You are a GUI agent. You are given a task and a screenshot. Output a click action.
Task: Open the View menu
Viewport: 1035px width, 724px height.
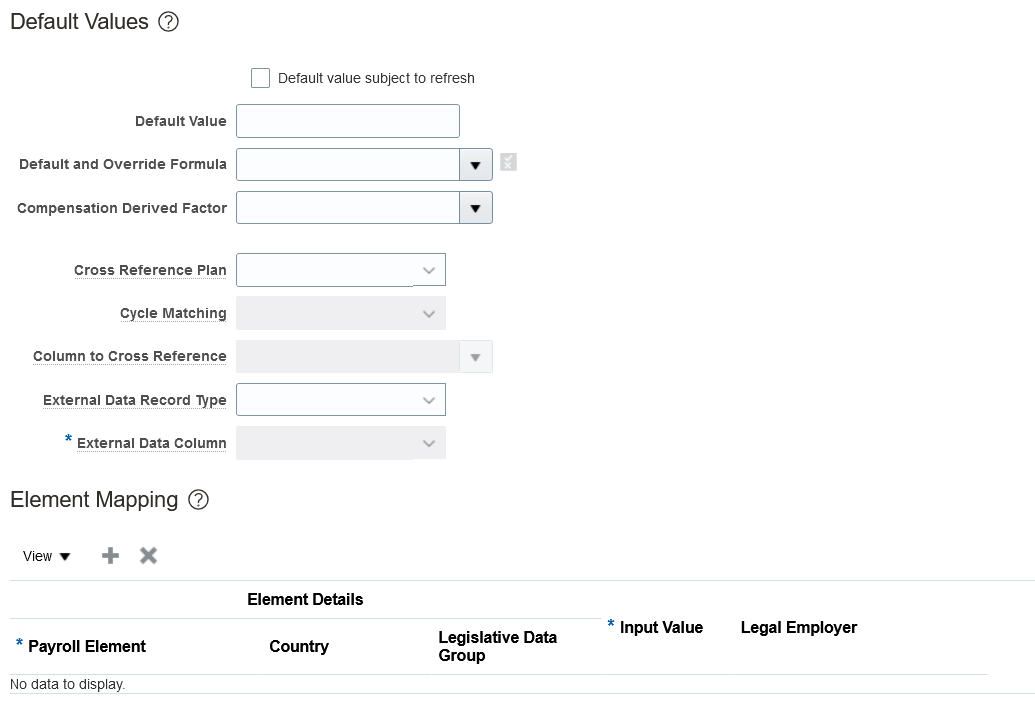[x=47, y=556]
